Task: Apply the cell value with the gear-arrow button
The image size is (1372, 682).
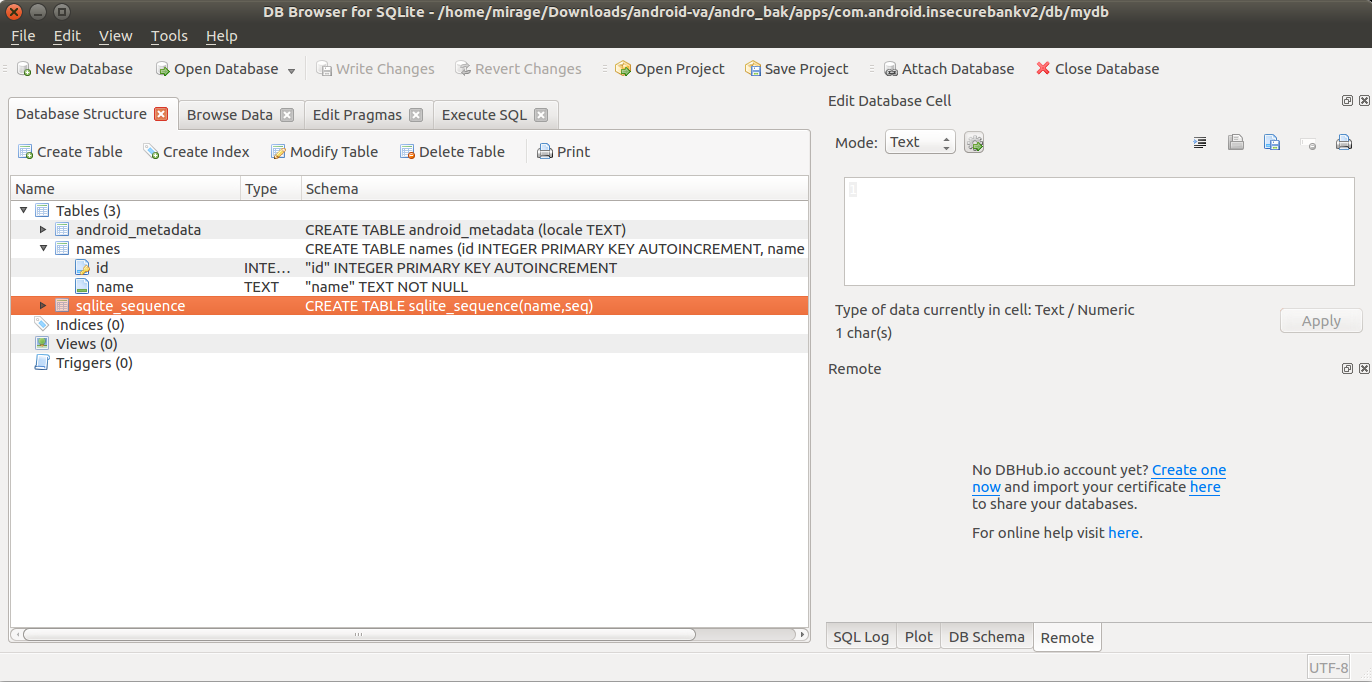Action: coord(974,141)
